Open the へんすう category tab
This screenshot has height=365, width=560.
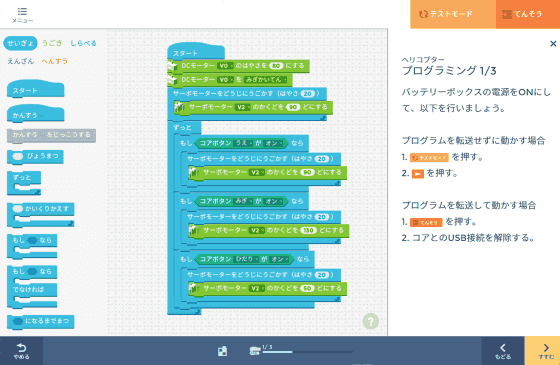(55, 61)
